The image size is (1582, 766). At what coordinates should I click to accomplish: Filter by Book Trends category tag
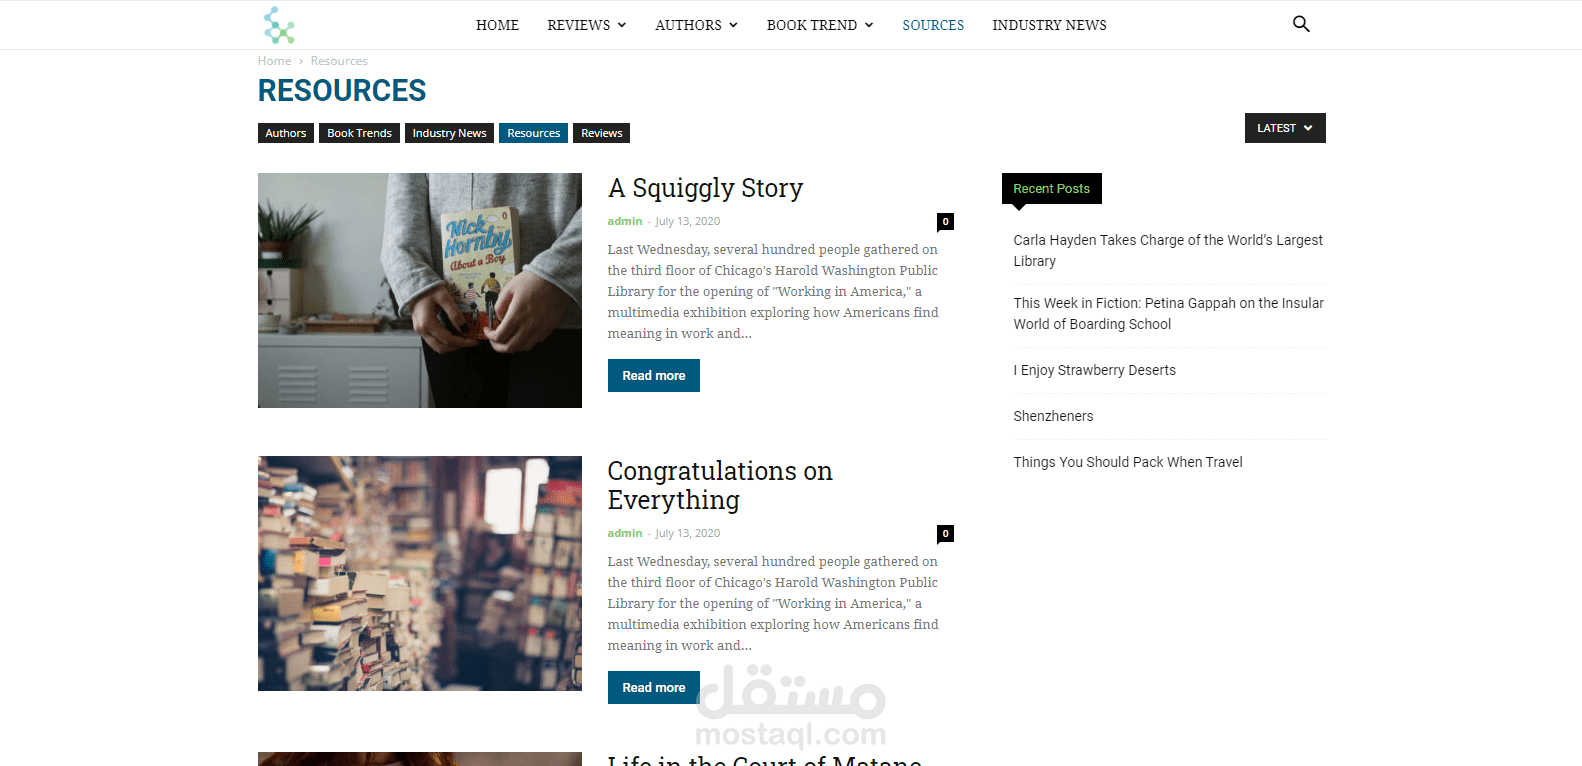(359, 133)
